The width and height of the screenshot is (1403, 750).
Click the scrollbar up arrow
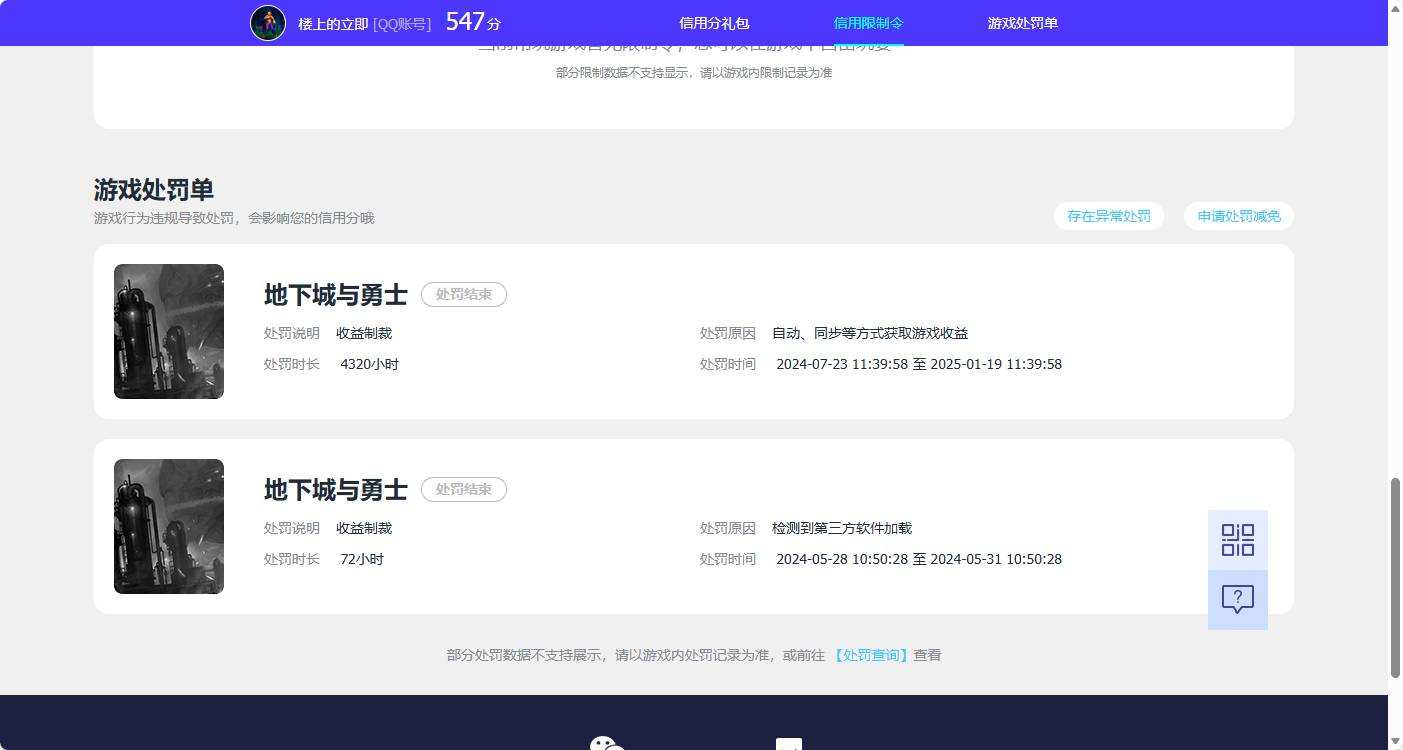coord(1395,7)
